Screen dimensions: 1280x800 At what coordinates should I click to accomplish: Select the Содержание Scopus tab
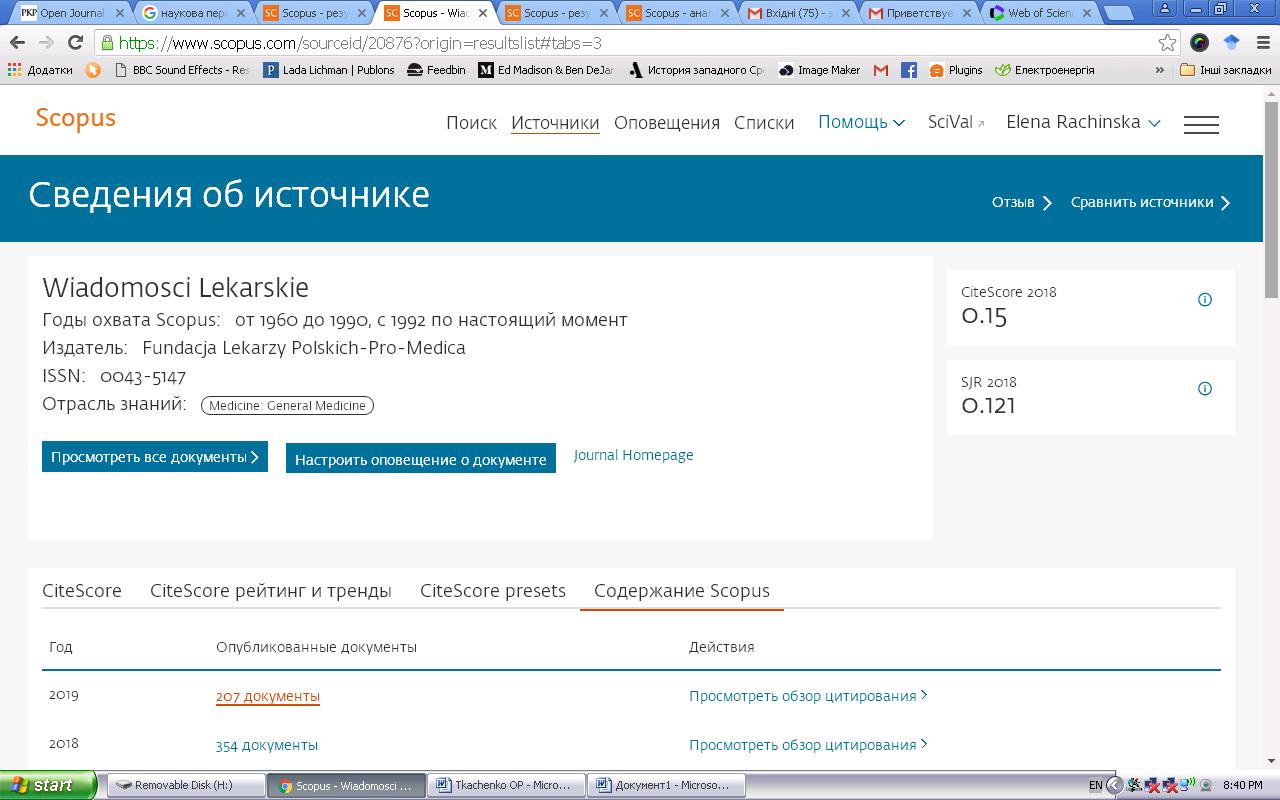tap(682, 591)
